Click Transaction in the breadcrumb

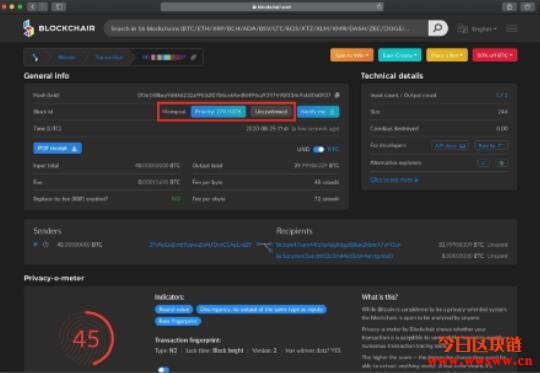(109, 57)
